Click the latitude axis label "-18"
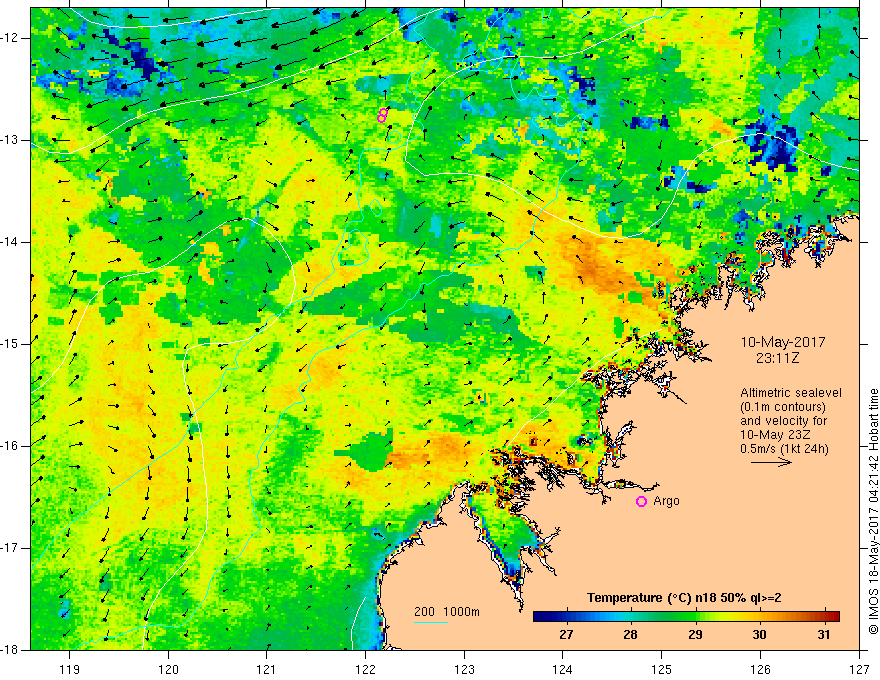 tap(10, 650)
